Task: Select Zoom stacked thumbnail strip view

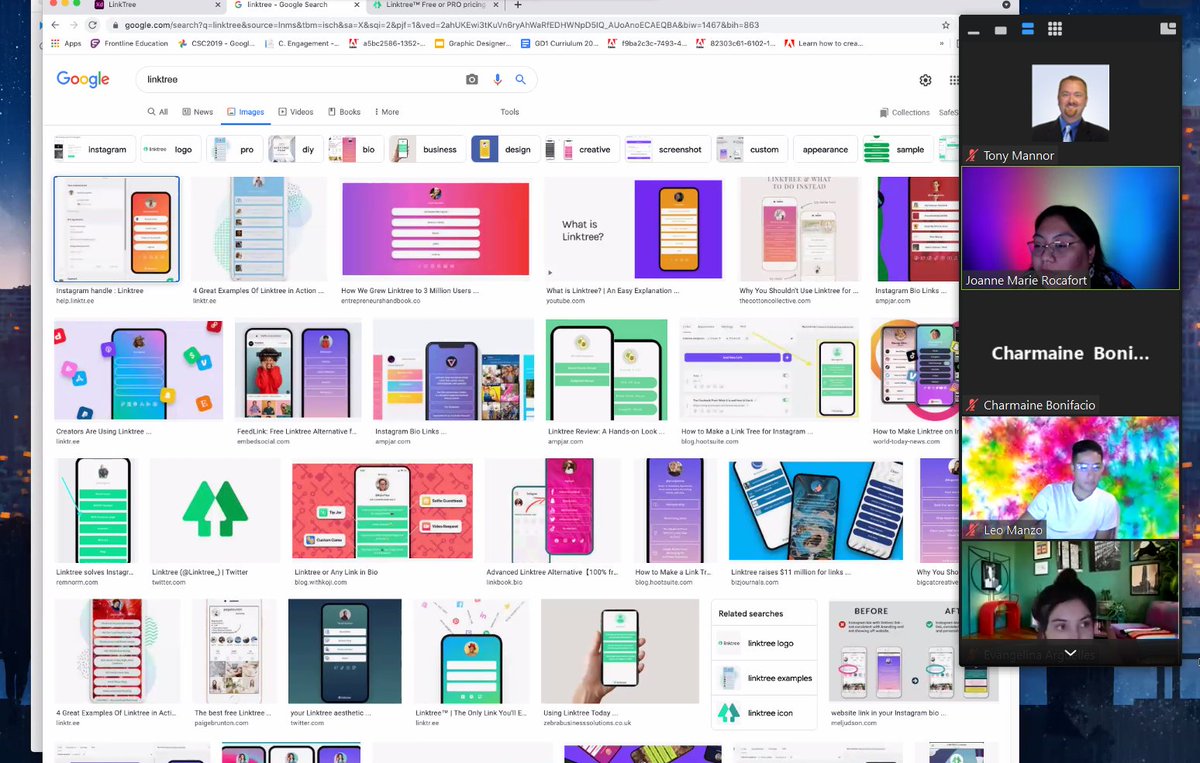Action: tap(1027, 30)
